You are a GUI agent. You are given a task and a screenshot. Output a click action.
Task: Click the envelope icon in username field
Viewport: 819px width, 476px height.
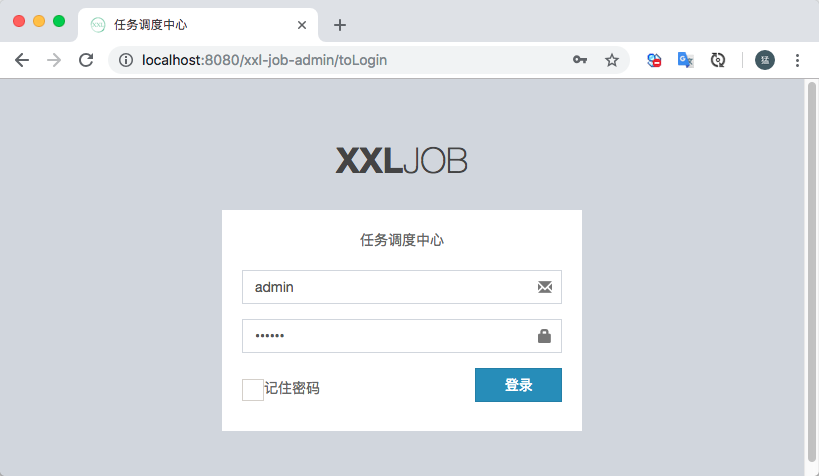[545, 287]
